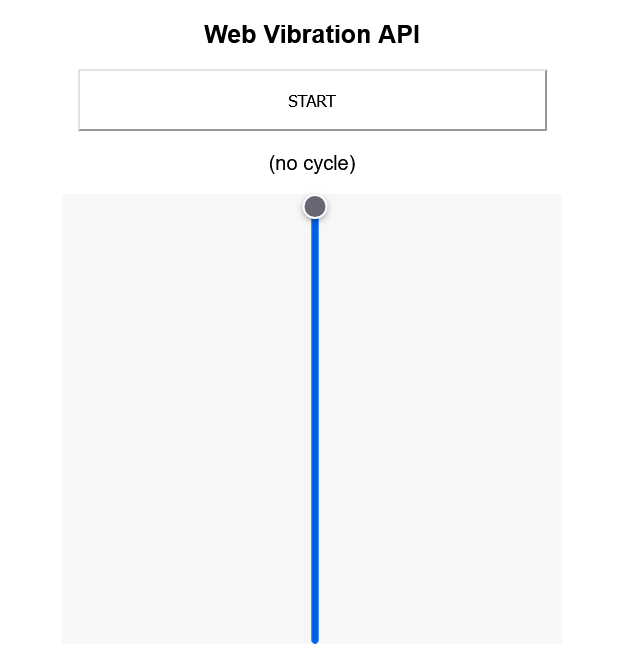Viewport: 625px width, 663px height.
Task: Click the right edge of the START button
Action: pyautogui.click(x=542, y=101)
